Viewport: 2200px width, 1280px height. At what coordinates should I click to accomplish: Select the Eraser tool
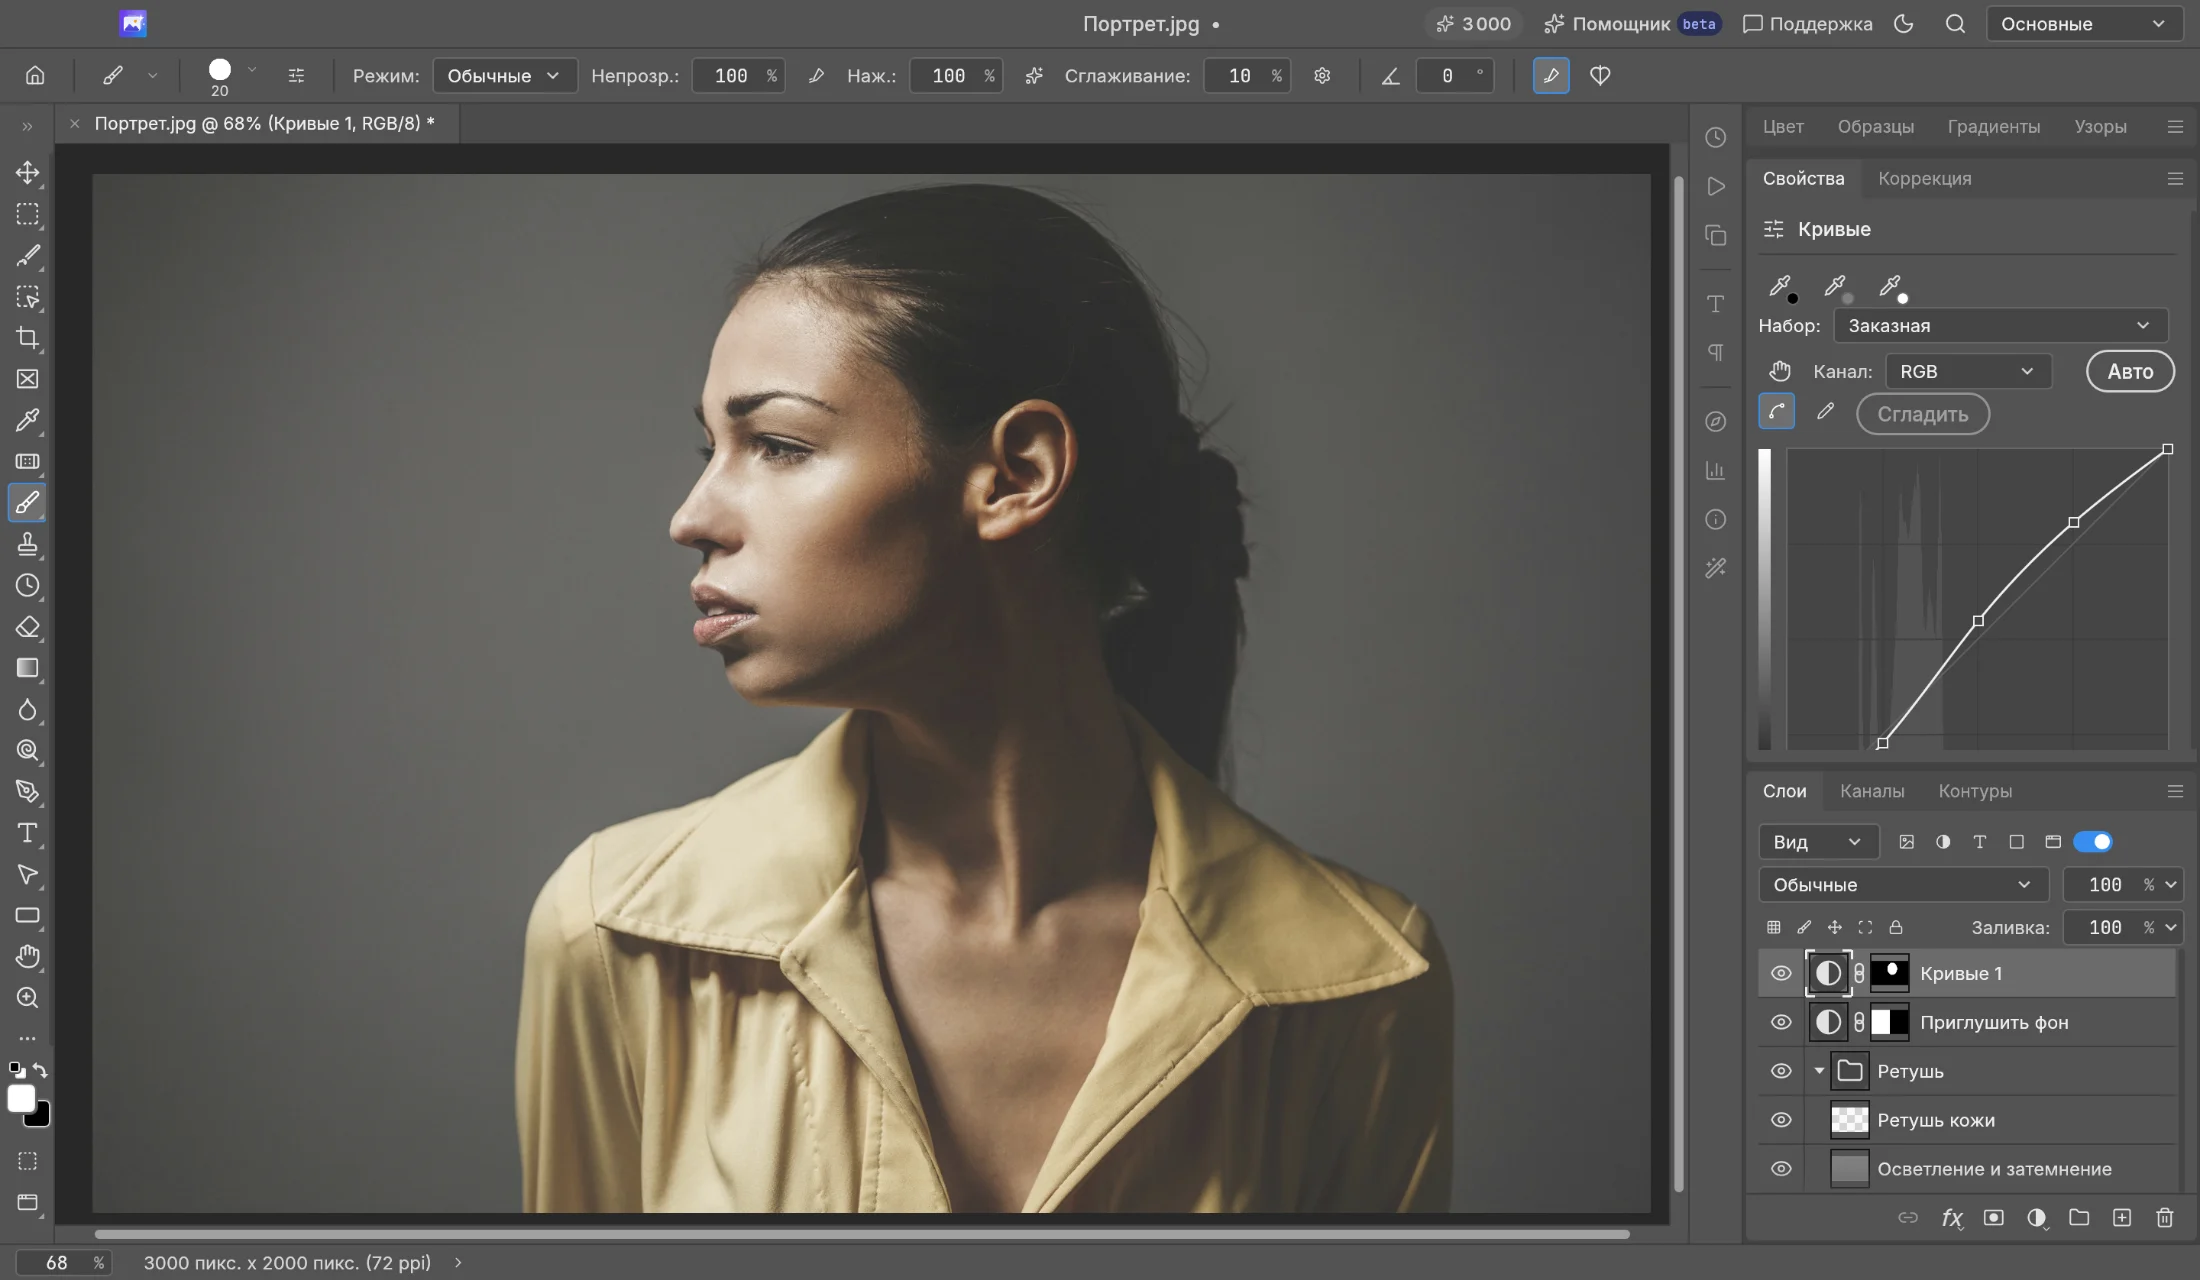(x=27, y=627)
